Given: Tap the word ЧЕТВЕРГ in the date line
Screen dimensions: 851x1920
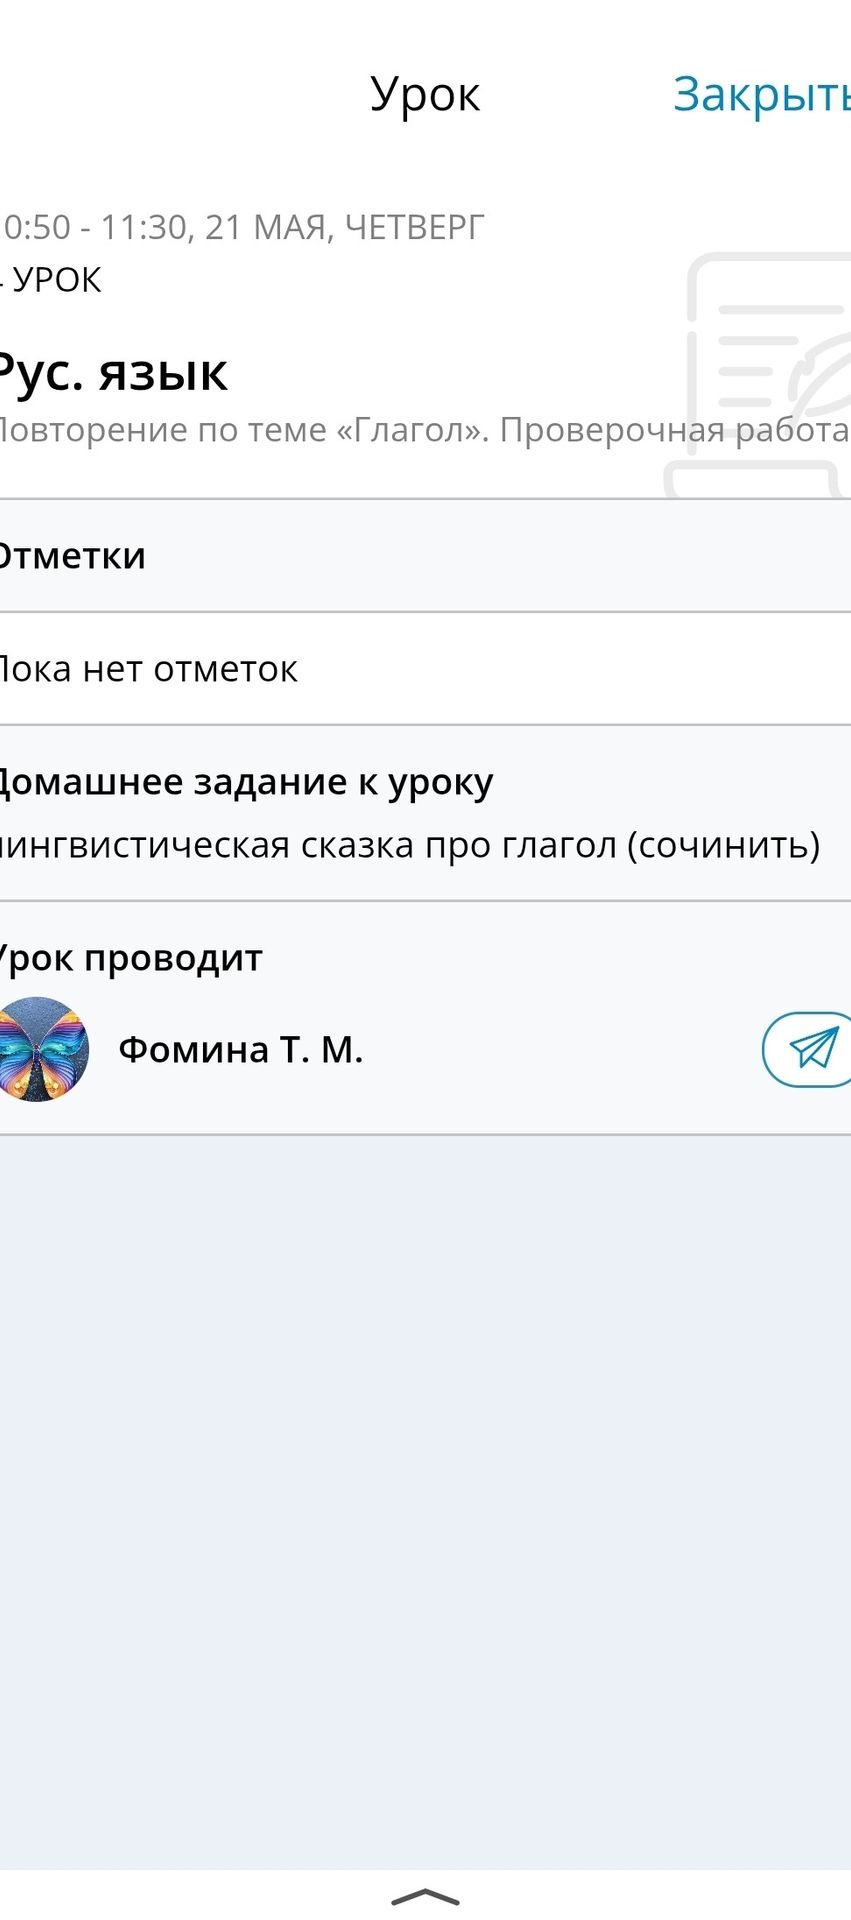Looking at the screenshot, I should (x=415, y=227).
